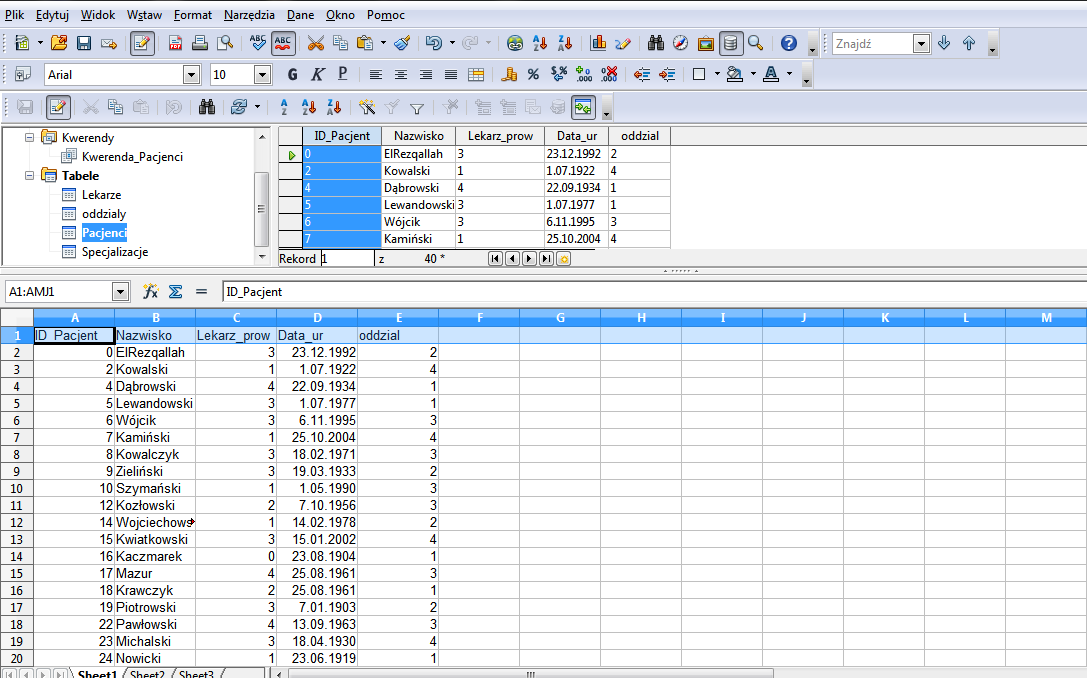1087x678 pixels.
Task: Open the Edytuj menu
Action: click(52, 15)
